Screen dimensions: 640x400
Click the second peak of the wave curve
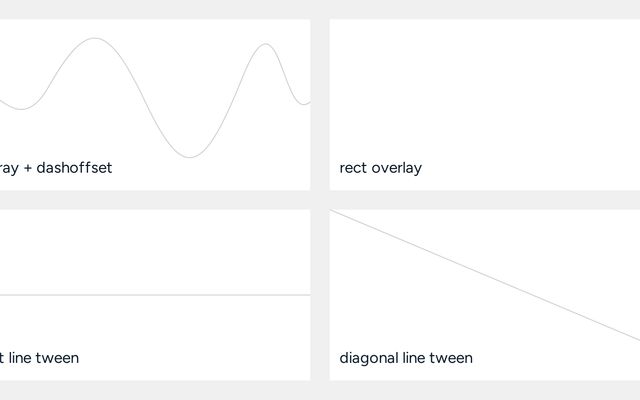pos(266,44)
